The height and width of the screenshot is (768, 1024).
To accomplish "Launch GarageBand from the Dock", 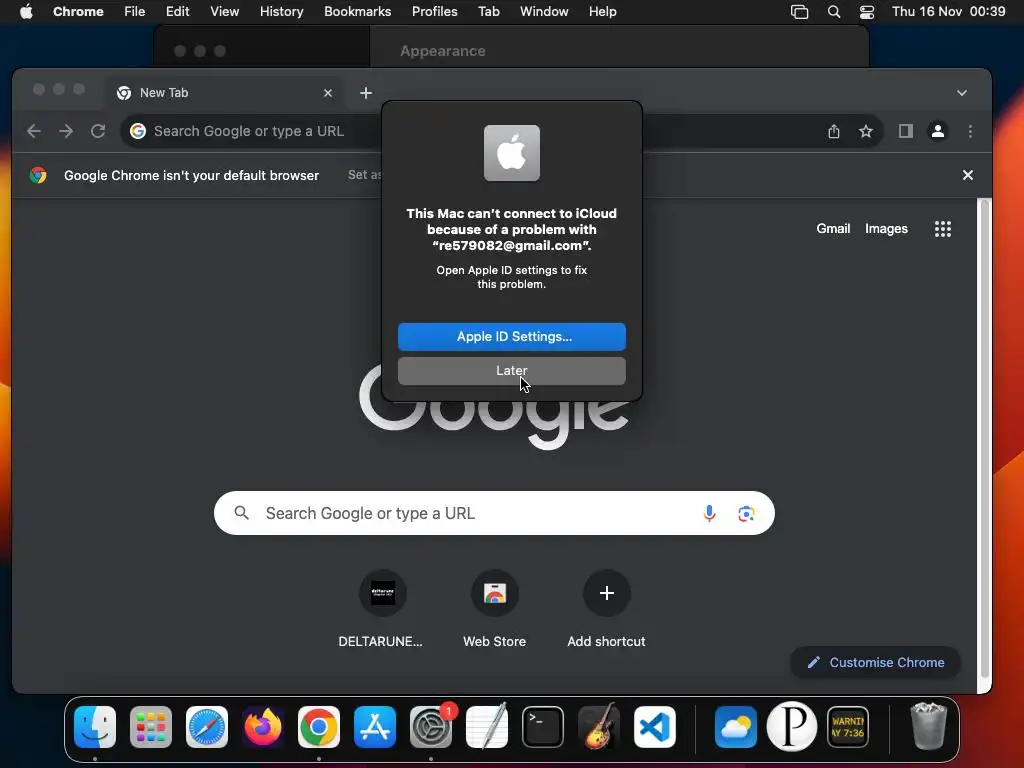I will pyautogui.click(x=599, y=727).
